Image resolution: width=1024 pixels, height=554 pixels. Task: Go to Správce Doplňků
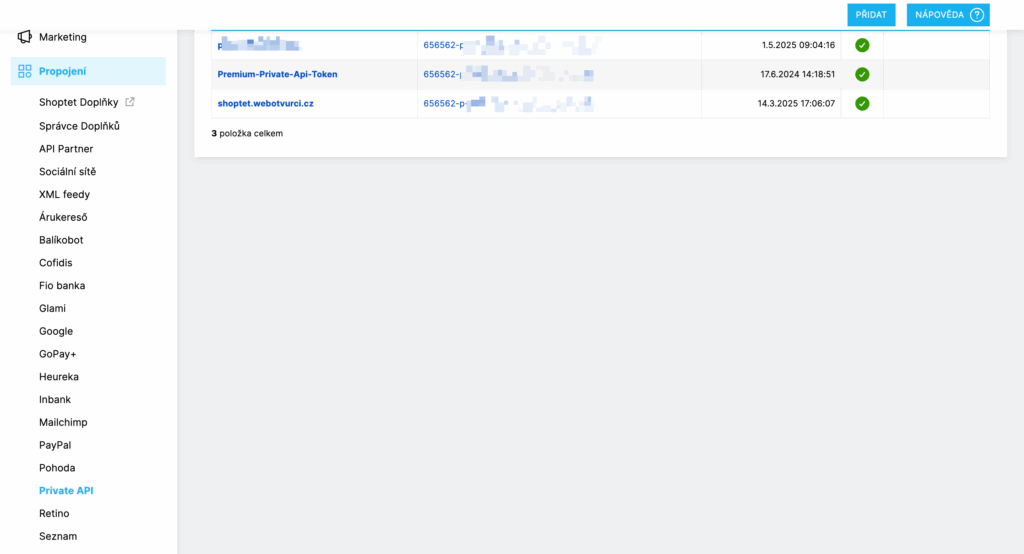(x=79, y=126)
